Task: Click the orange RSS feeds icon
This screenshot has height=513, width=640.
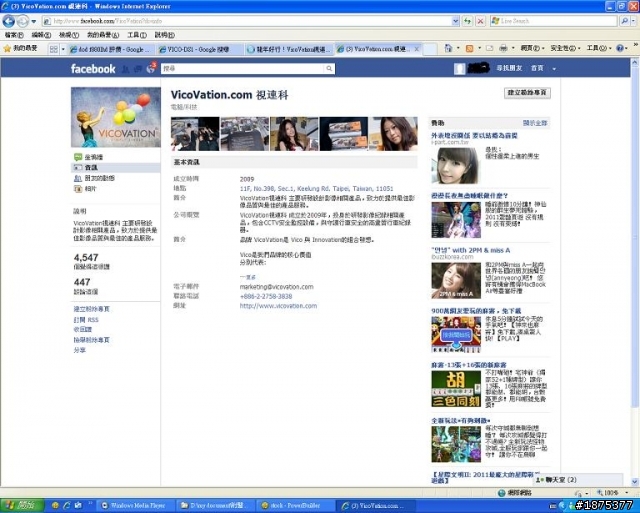Action: pos(469,49)
